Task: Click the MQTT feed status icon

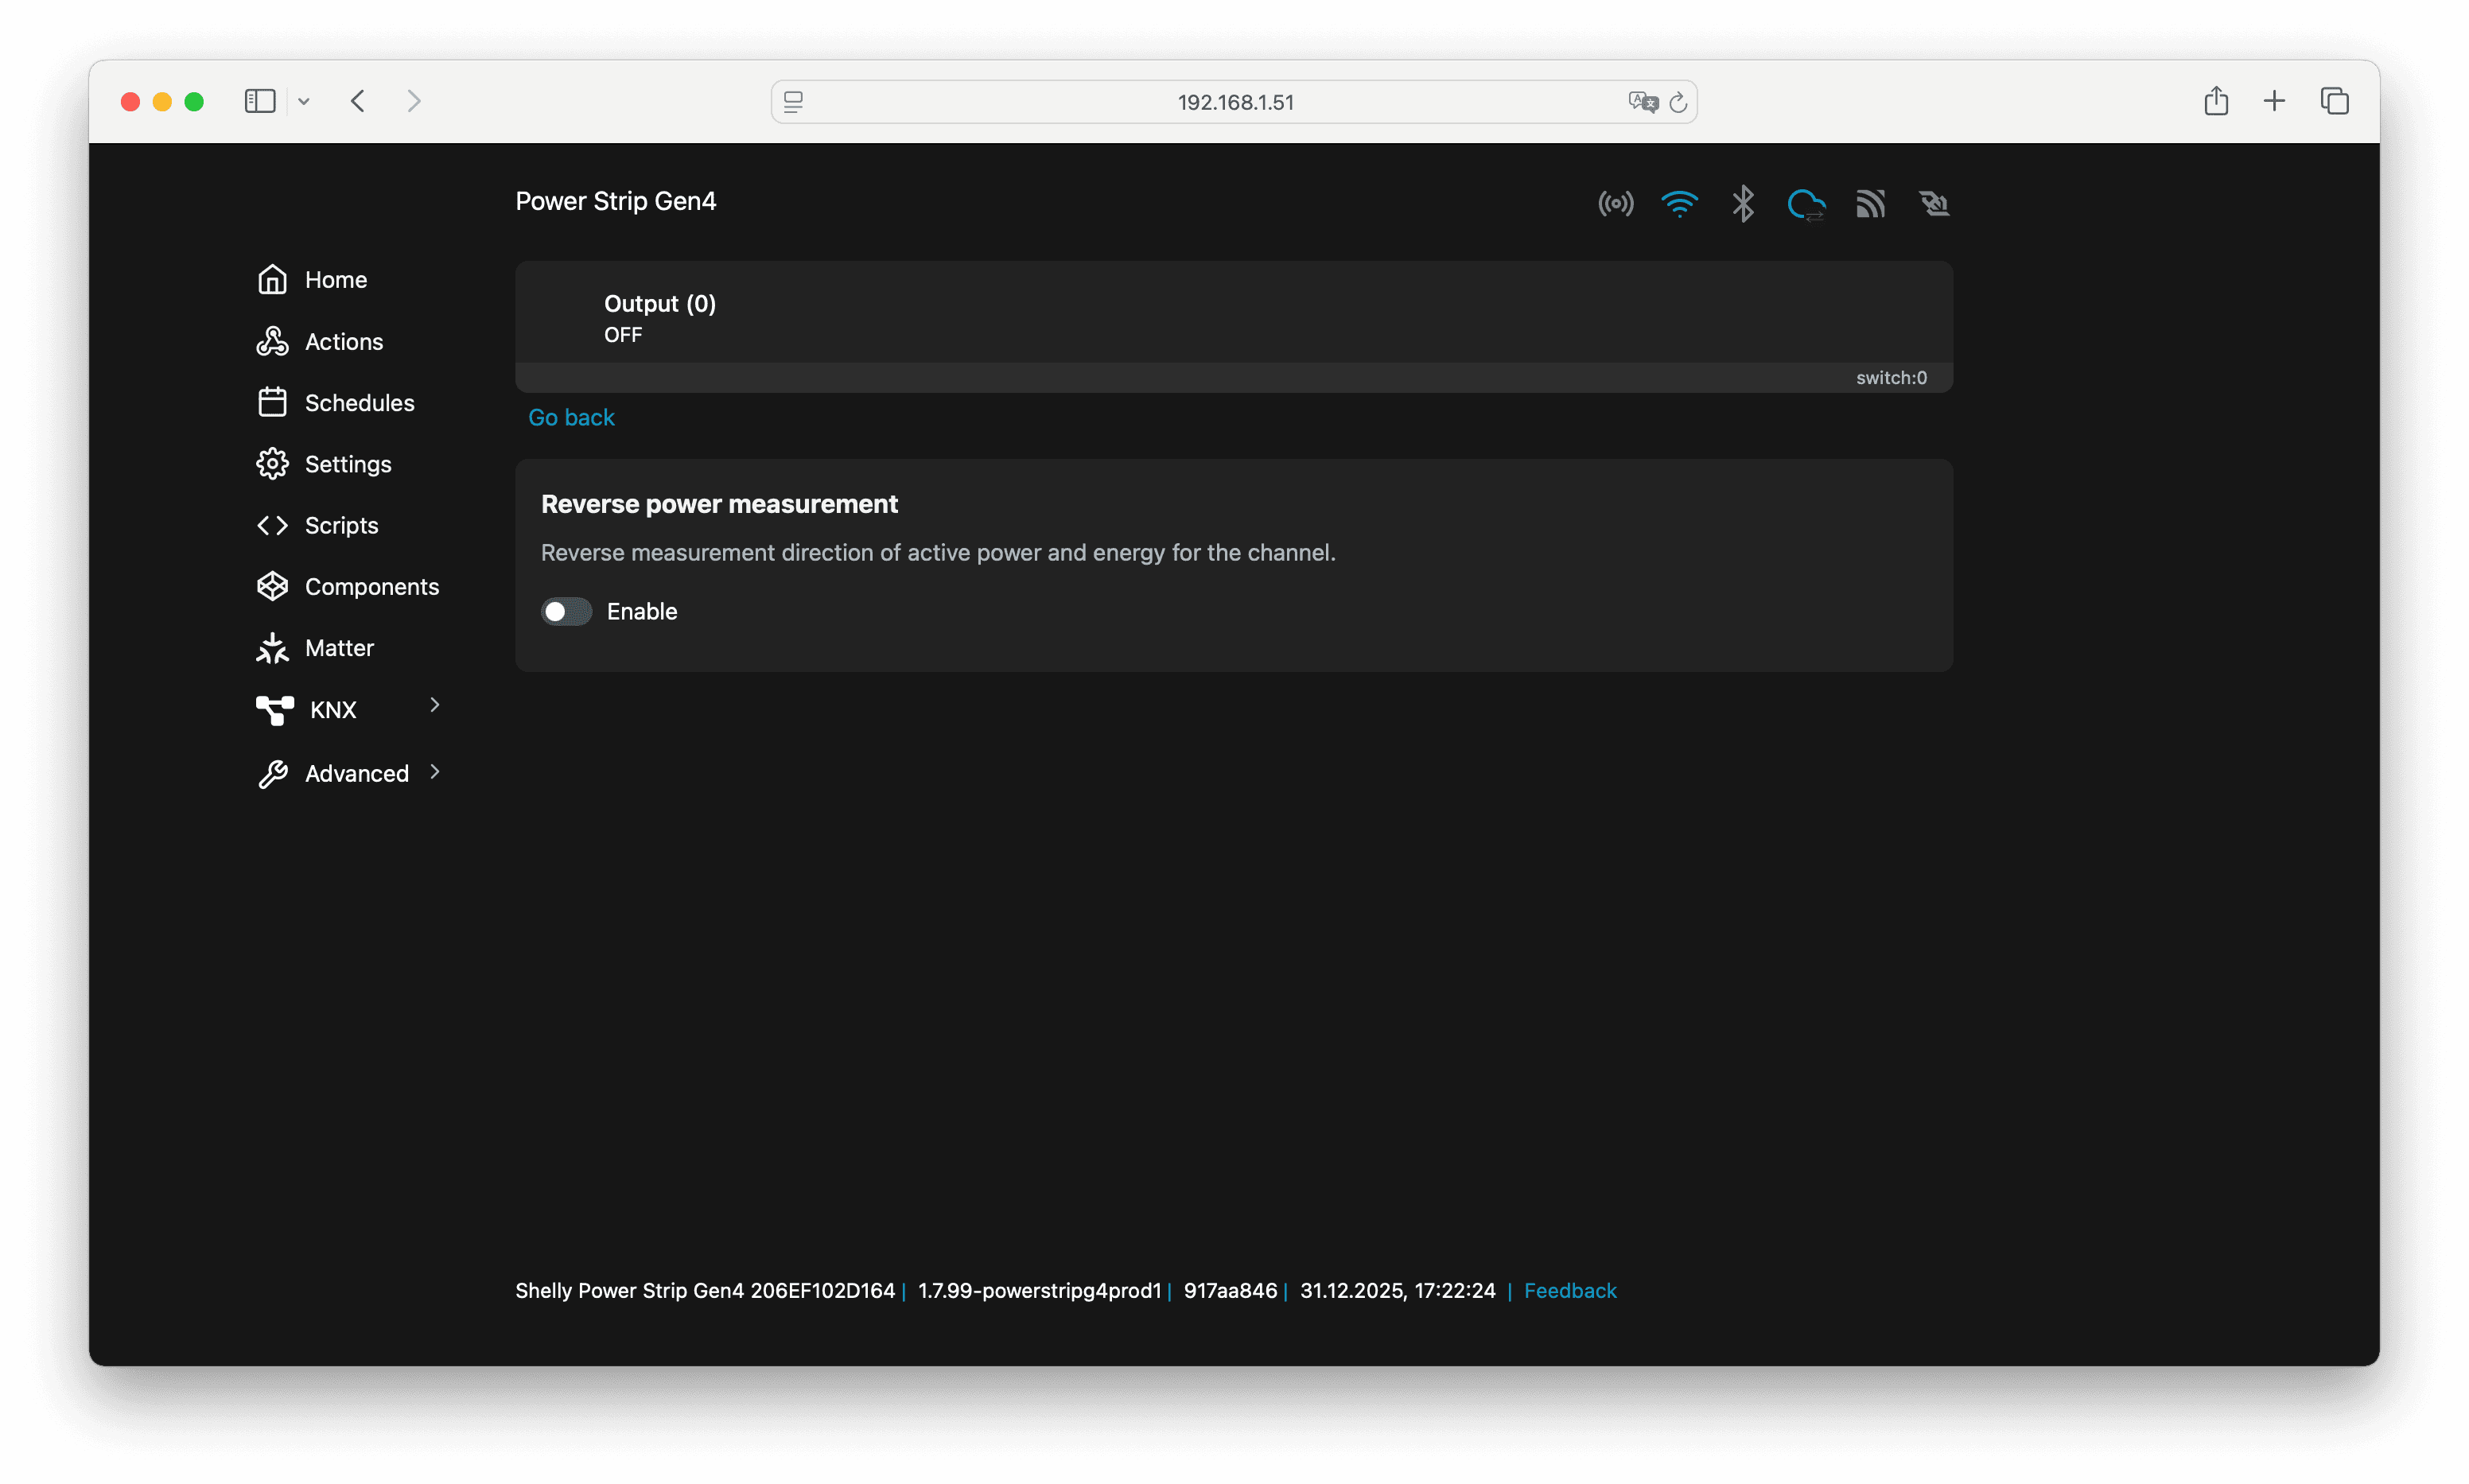Action: pyautogui.click(x=1870, y=204)
